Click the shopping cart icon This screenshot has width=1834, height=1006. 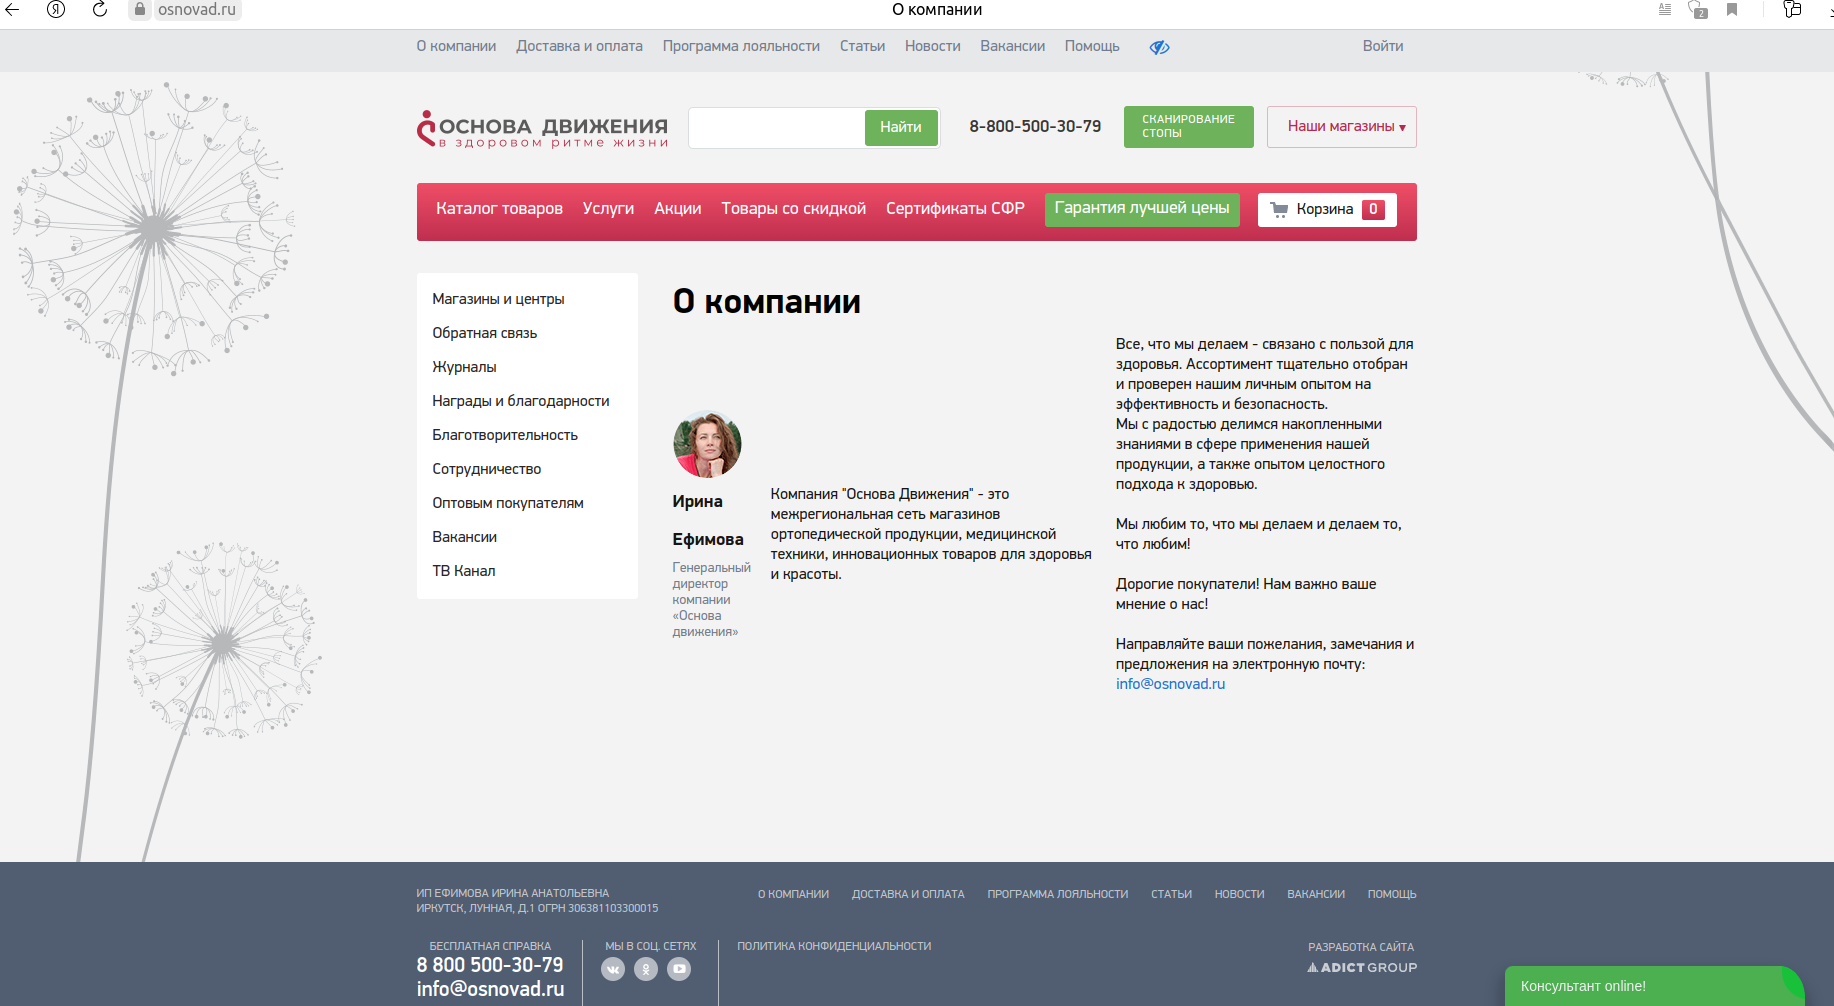coord(1279,210)
